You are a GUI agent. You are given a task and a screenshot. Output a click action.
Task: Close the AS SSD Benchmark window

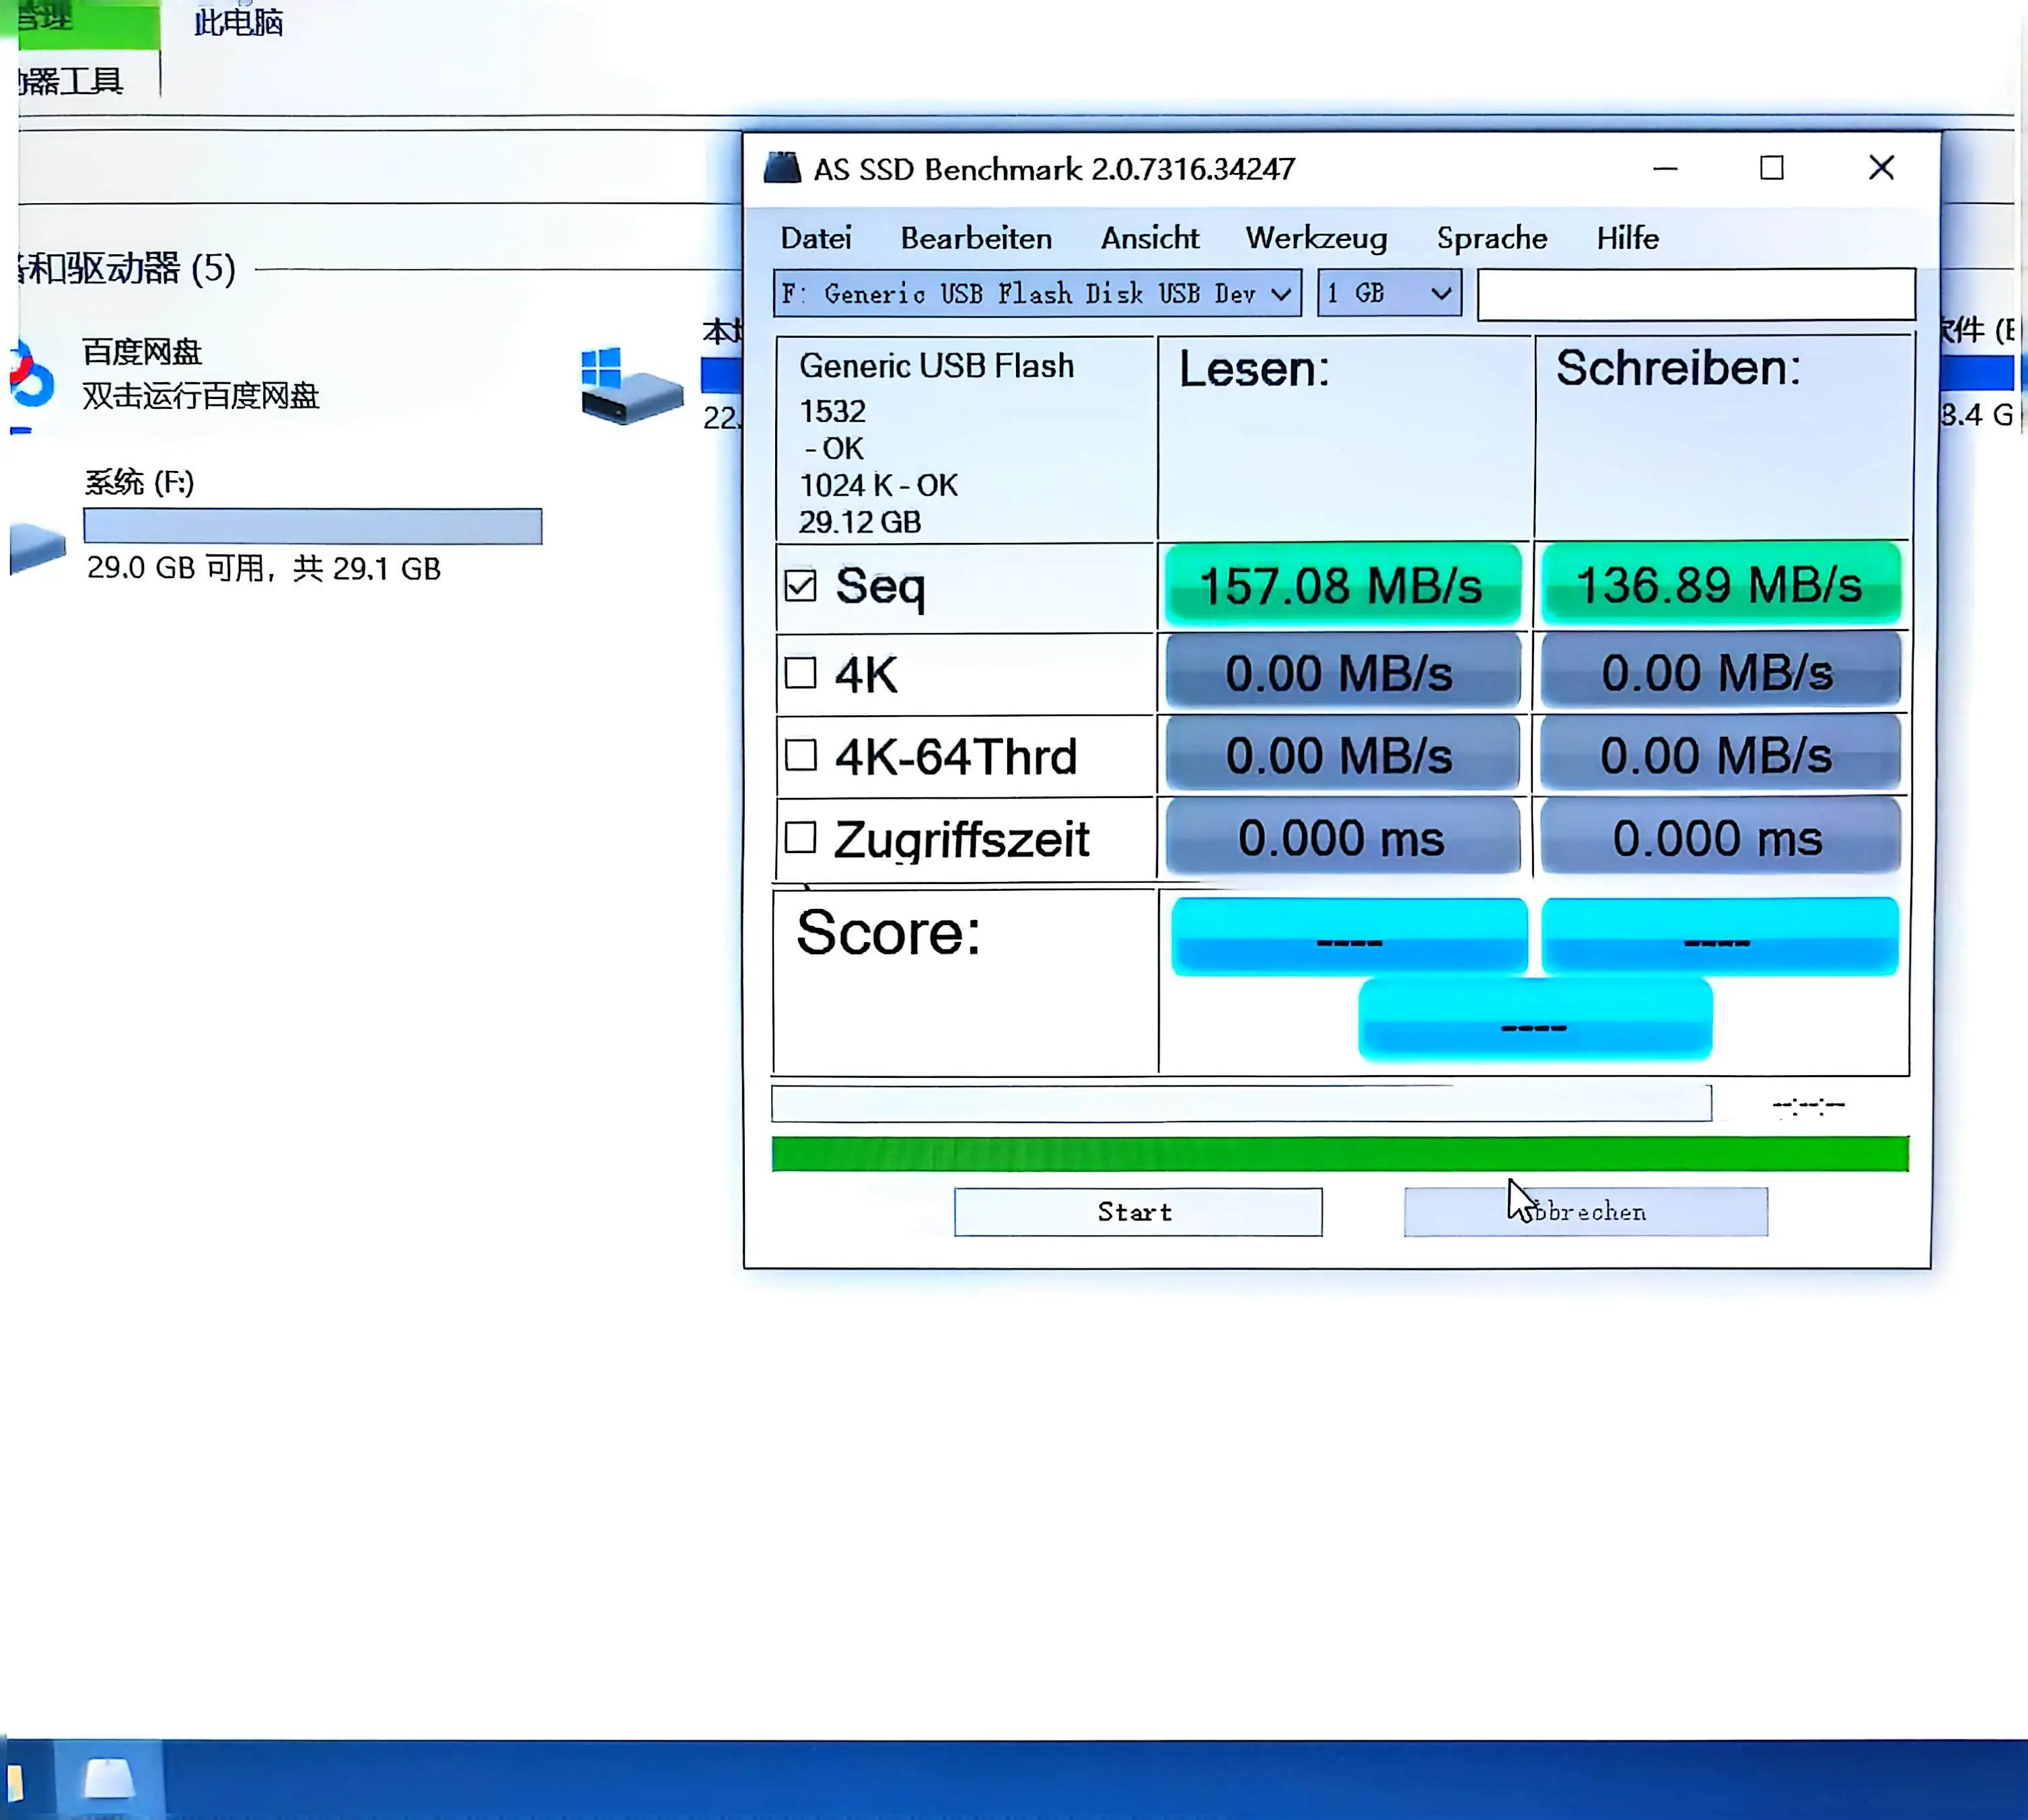click(1881, 168)
